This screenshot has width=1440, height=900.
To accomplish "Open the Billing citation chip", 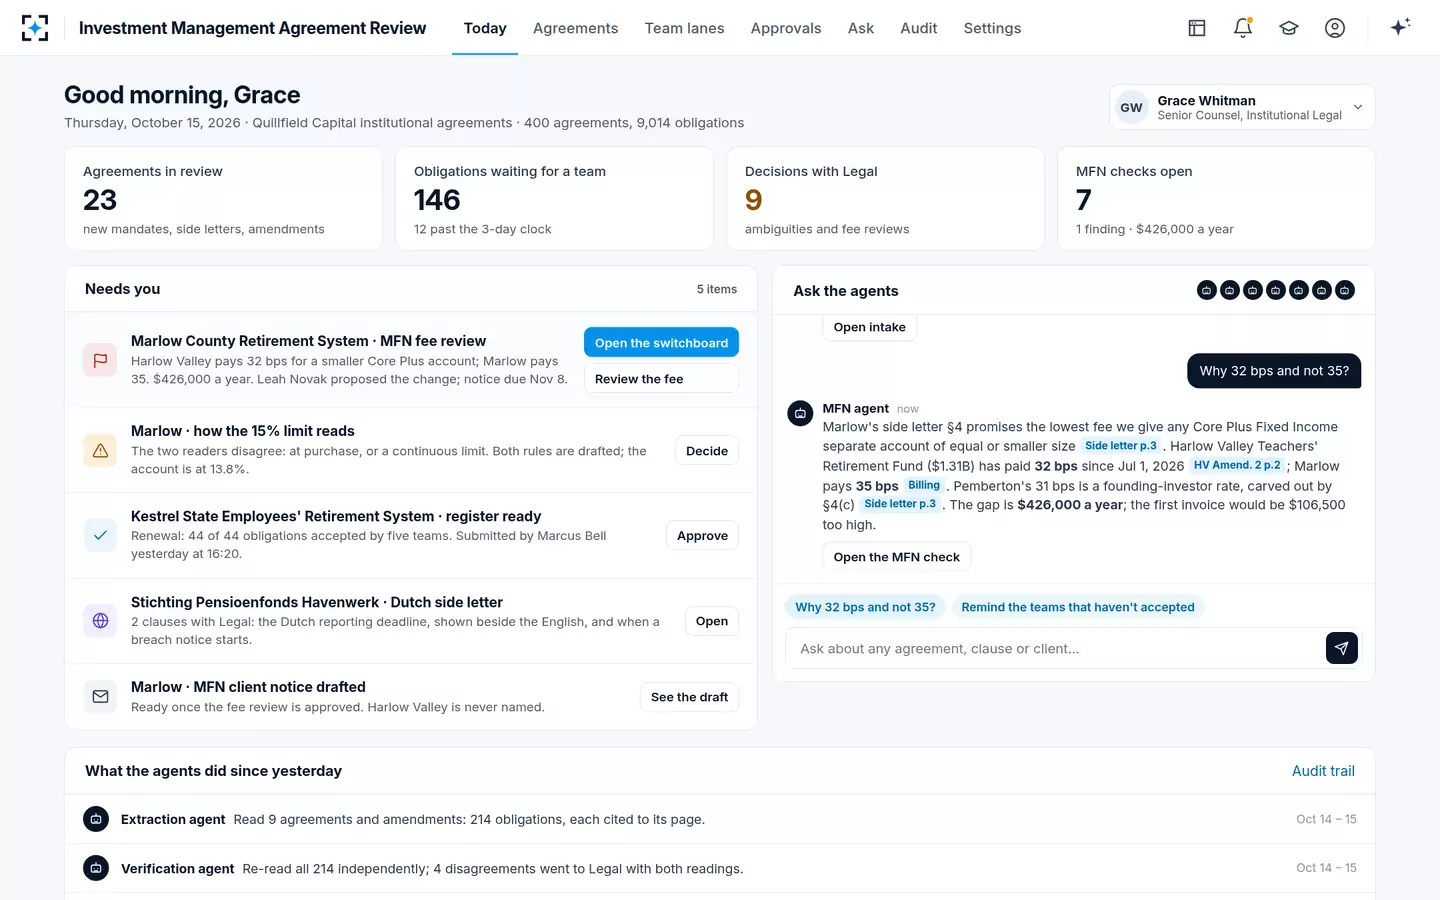I will coord(924,485).
